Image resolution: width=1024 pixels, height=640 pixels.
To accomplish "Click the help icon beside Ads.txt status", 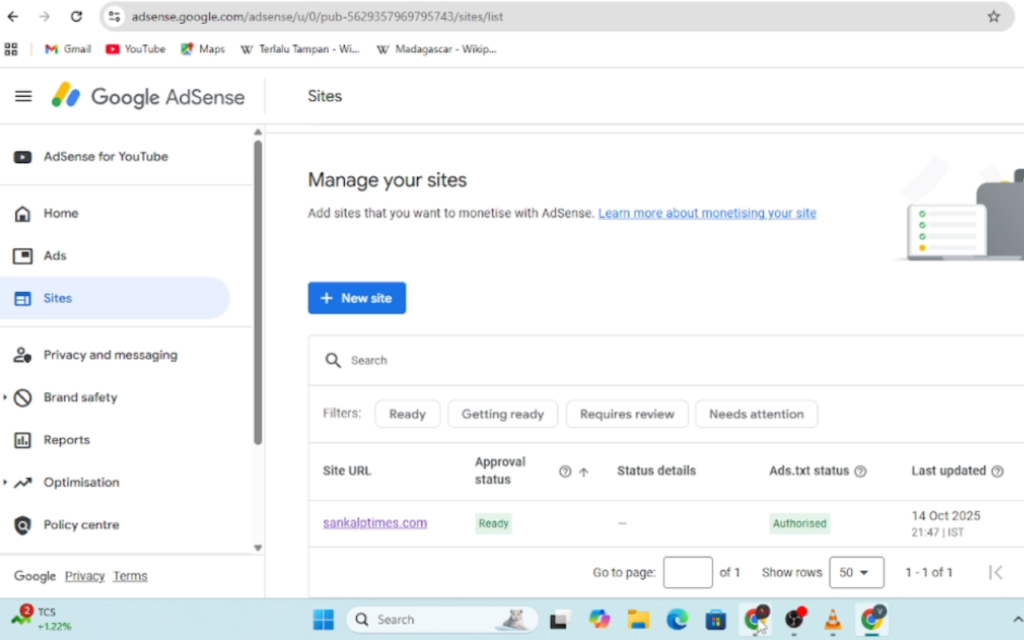I will click(860, 471).
